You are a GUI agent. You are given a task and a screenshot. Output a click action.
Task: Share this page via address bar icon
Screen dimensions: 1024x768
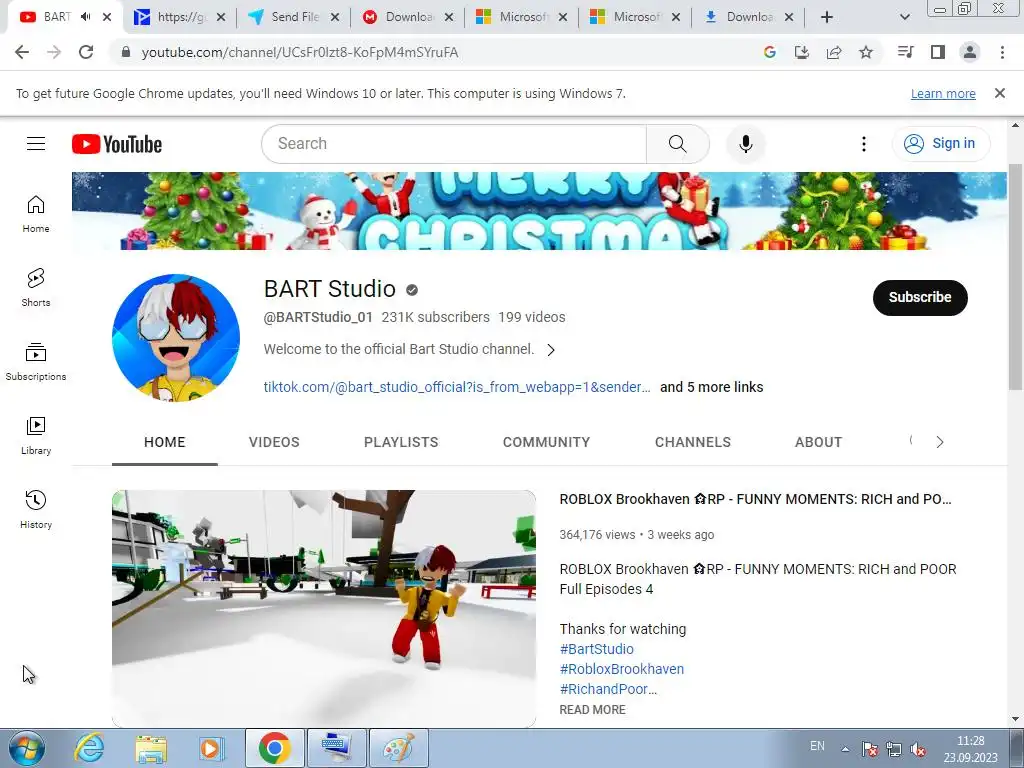click(834, 52)
